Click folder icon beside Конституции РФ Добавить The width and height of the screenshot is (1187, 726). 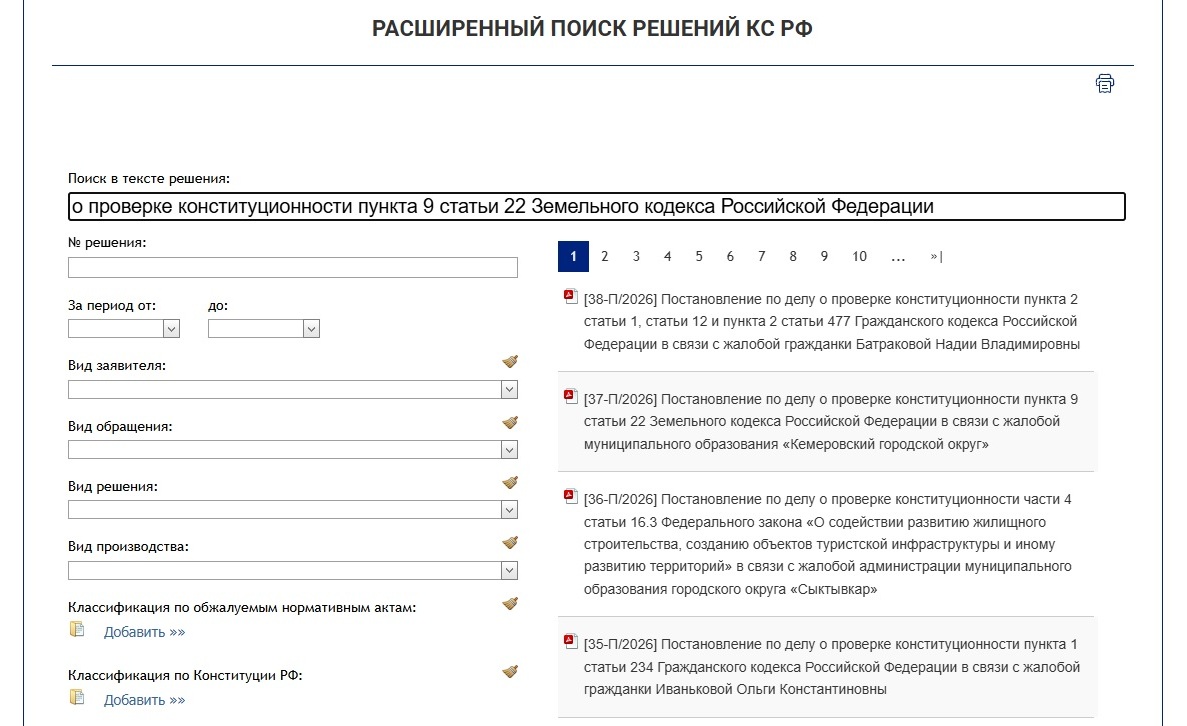point(77,697)
